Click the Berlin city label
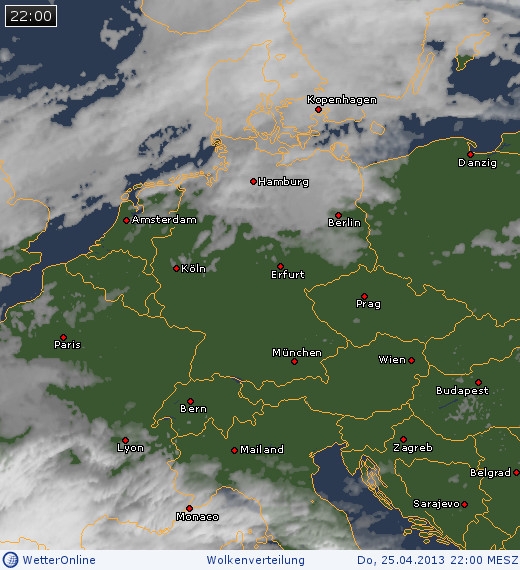The image size is (520, 570). [x=344, y=222]
